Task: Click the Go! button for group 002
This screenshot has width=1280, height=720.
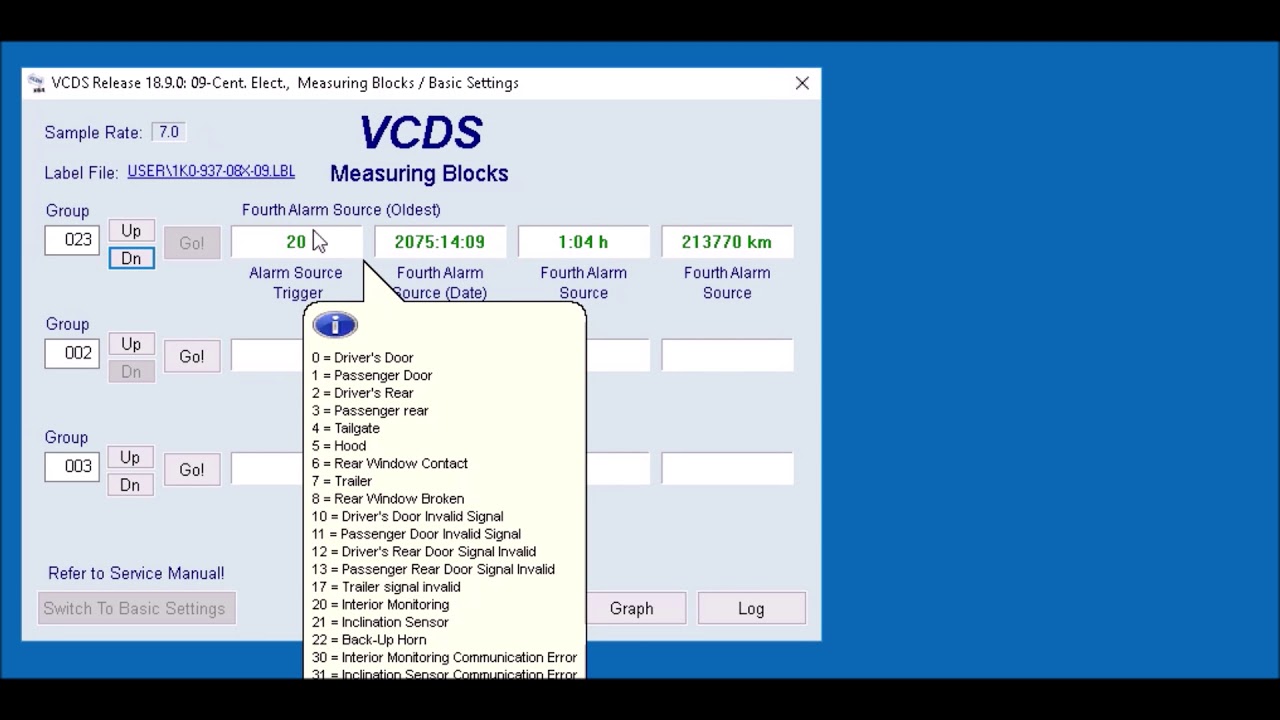Action: pos(192,356)
